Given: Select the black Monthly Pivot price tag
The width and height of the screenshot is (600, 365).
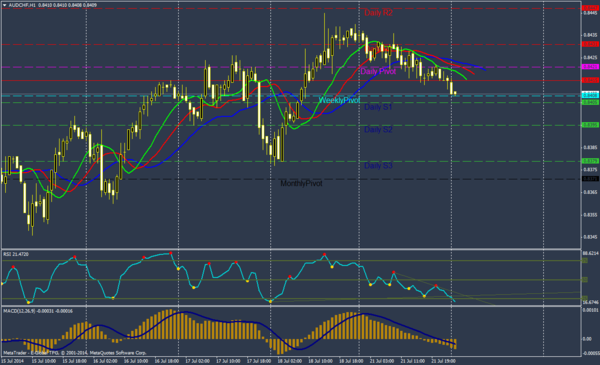Looking at the screenshot, I should tap(590, 179).
